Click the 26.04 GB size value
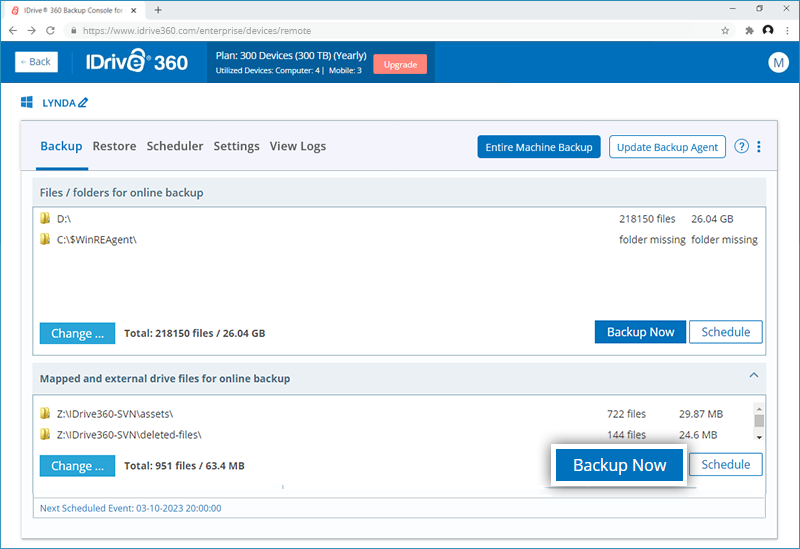The width and height of the screenshot is (800, 549). coord(712,219)
